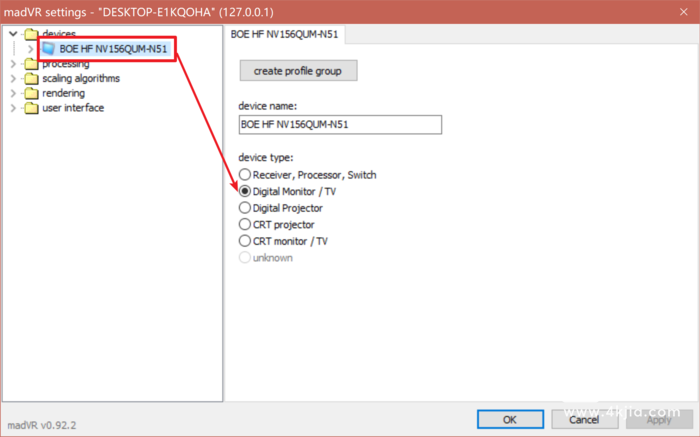This screenshot has width=700, height=437.
Task: Click the scaling algorithms folder icon
Action: coord(31,78)
